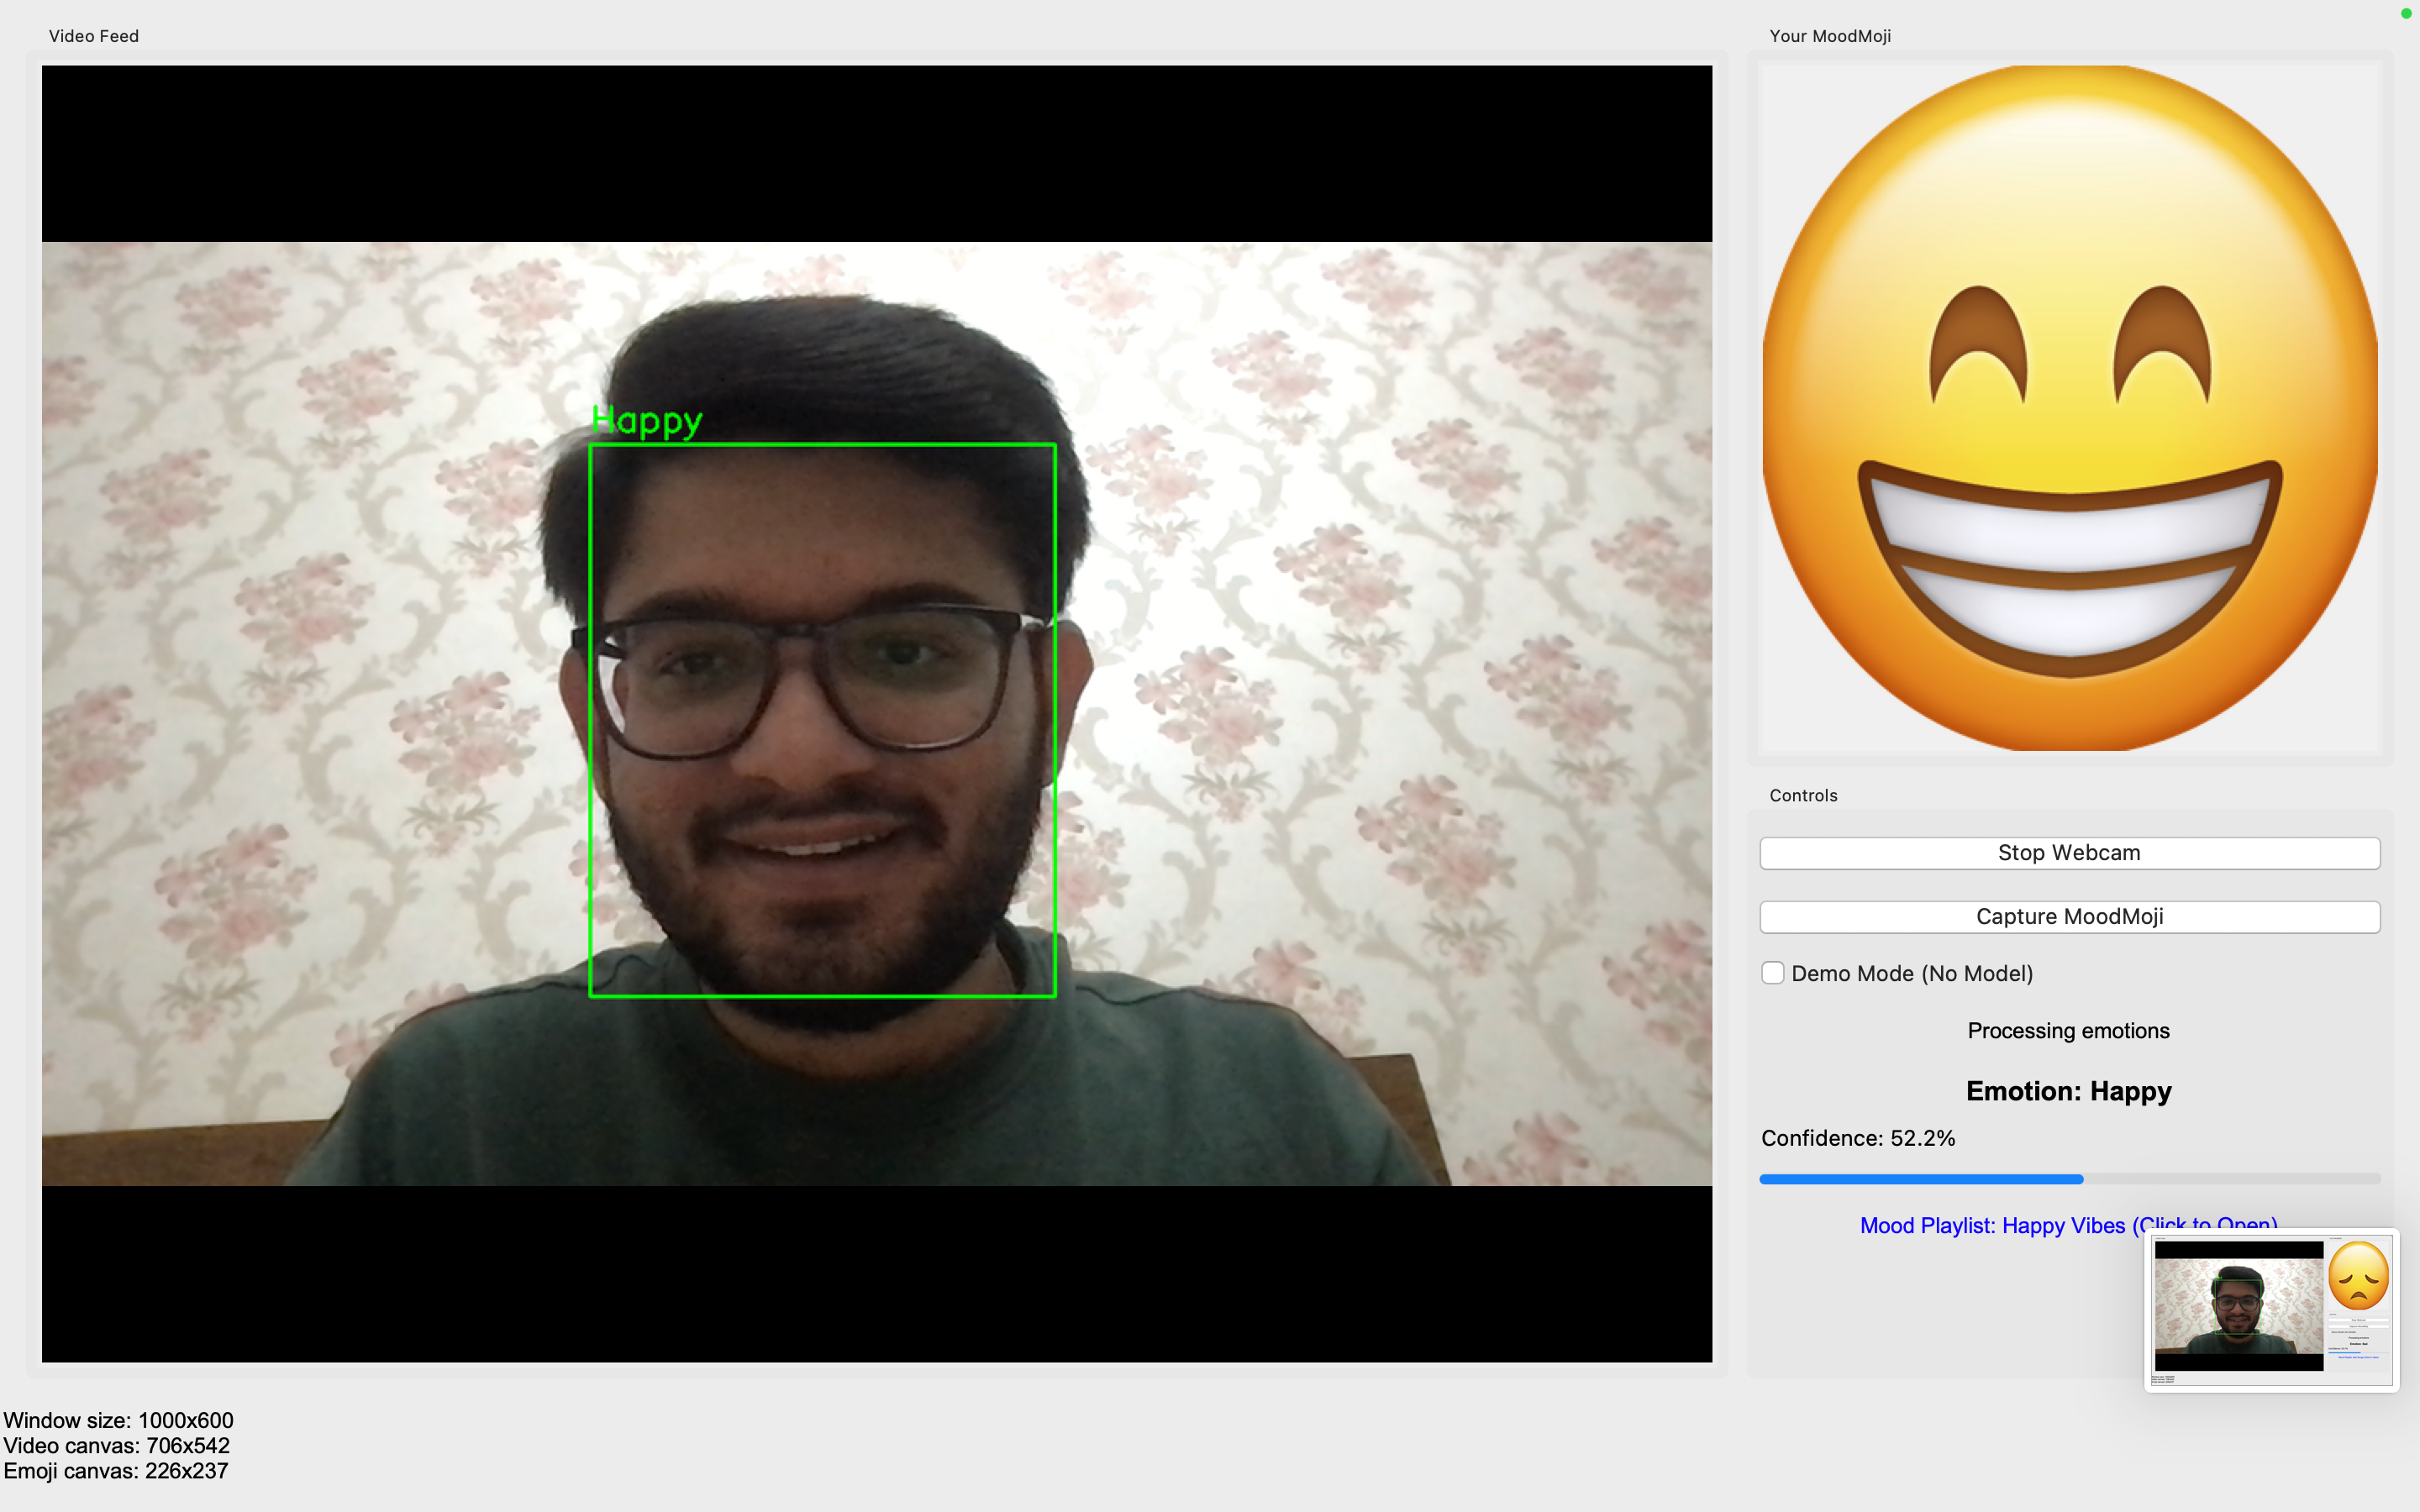
Task: Click the 'Emotion: Happy' result label
Action: 2068,1091
